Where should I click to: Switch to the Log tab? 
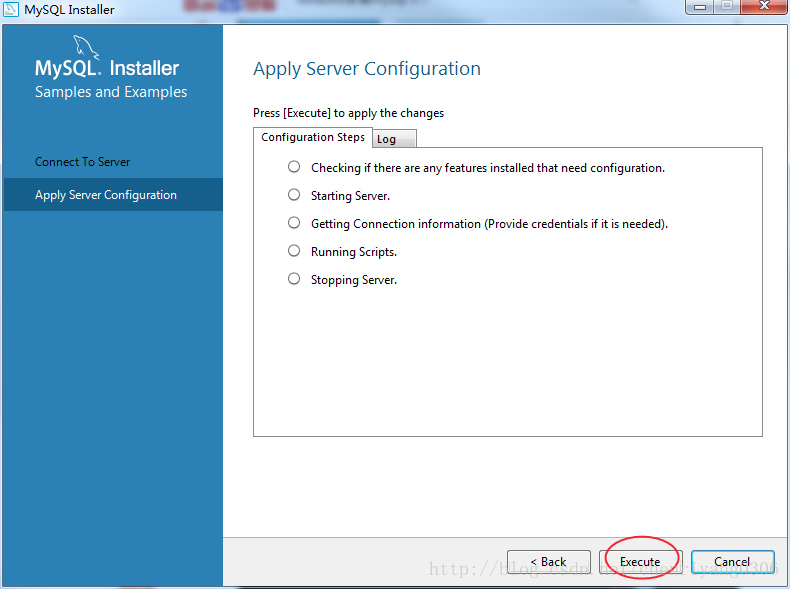(x=394, y=139)
